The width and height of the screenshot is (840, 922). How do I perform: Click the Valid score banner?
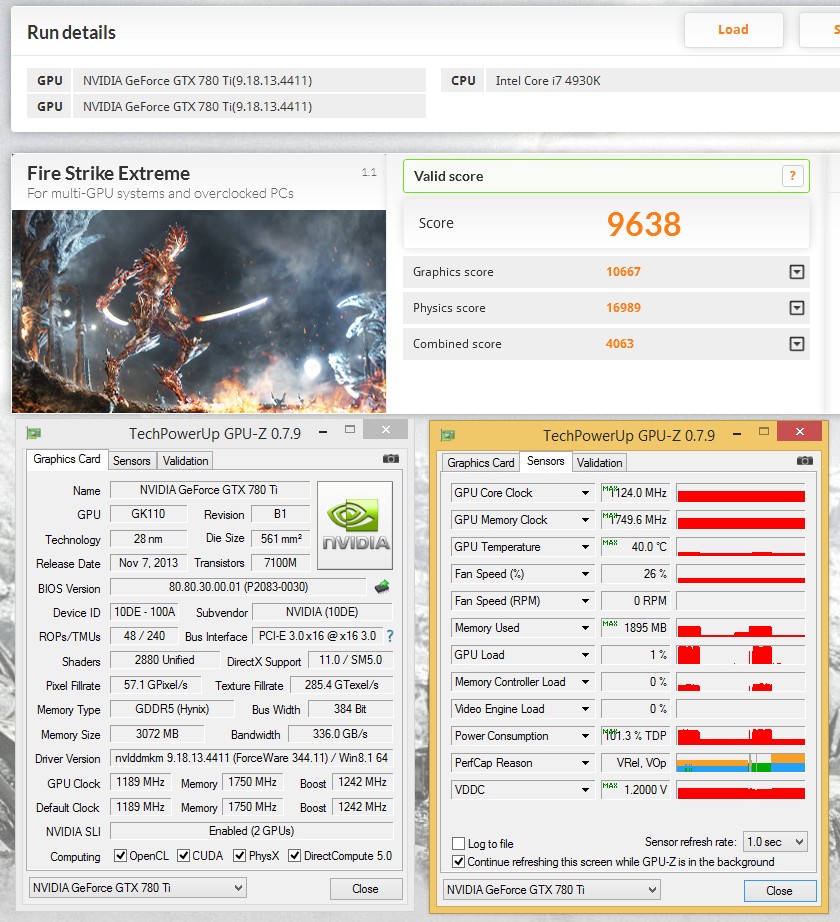606,176
